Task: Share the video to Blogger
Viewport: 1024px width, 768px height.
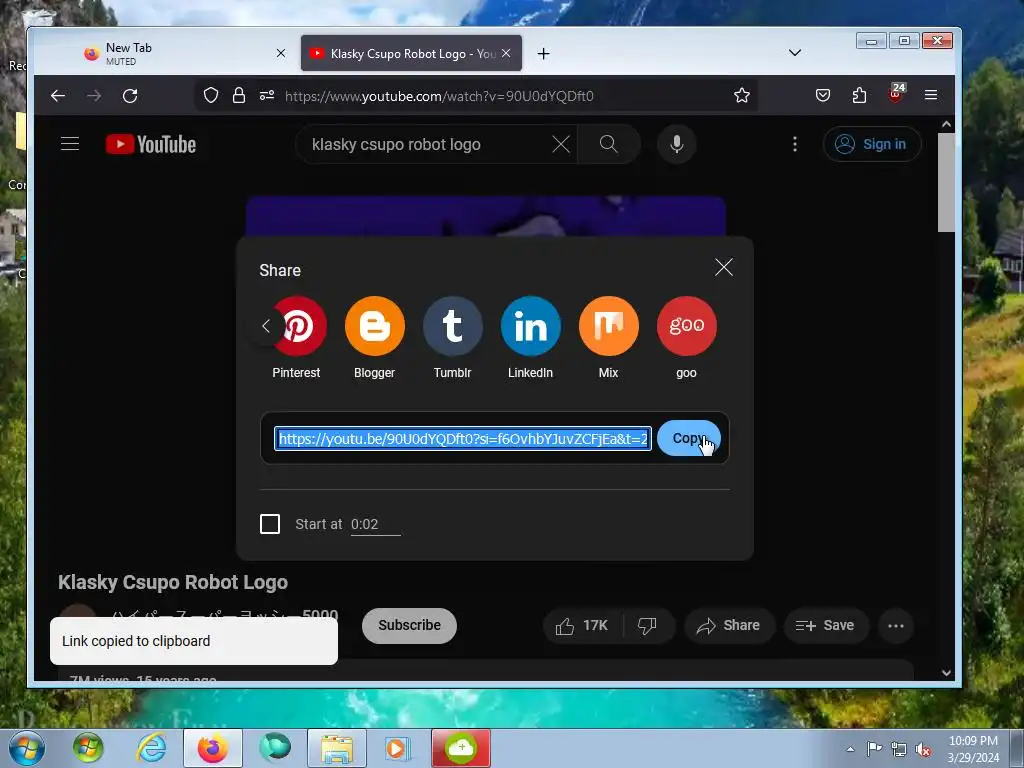Action: tap(375, 326)
